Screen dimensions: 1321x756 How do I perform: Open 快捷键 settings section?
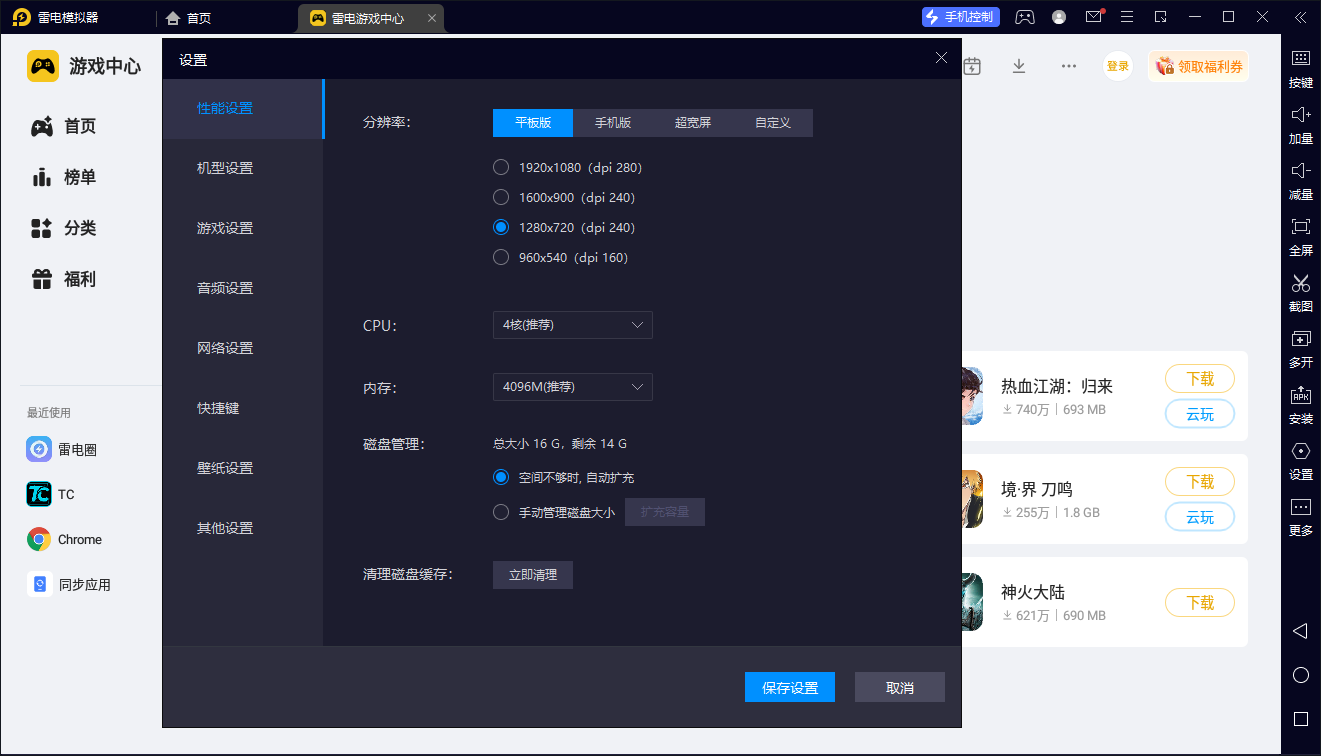[x=243, y=408]
